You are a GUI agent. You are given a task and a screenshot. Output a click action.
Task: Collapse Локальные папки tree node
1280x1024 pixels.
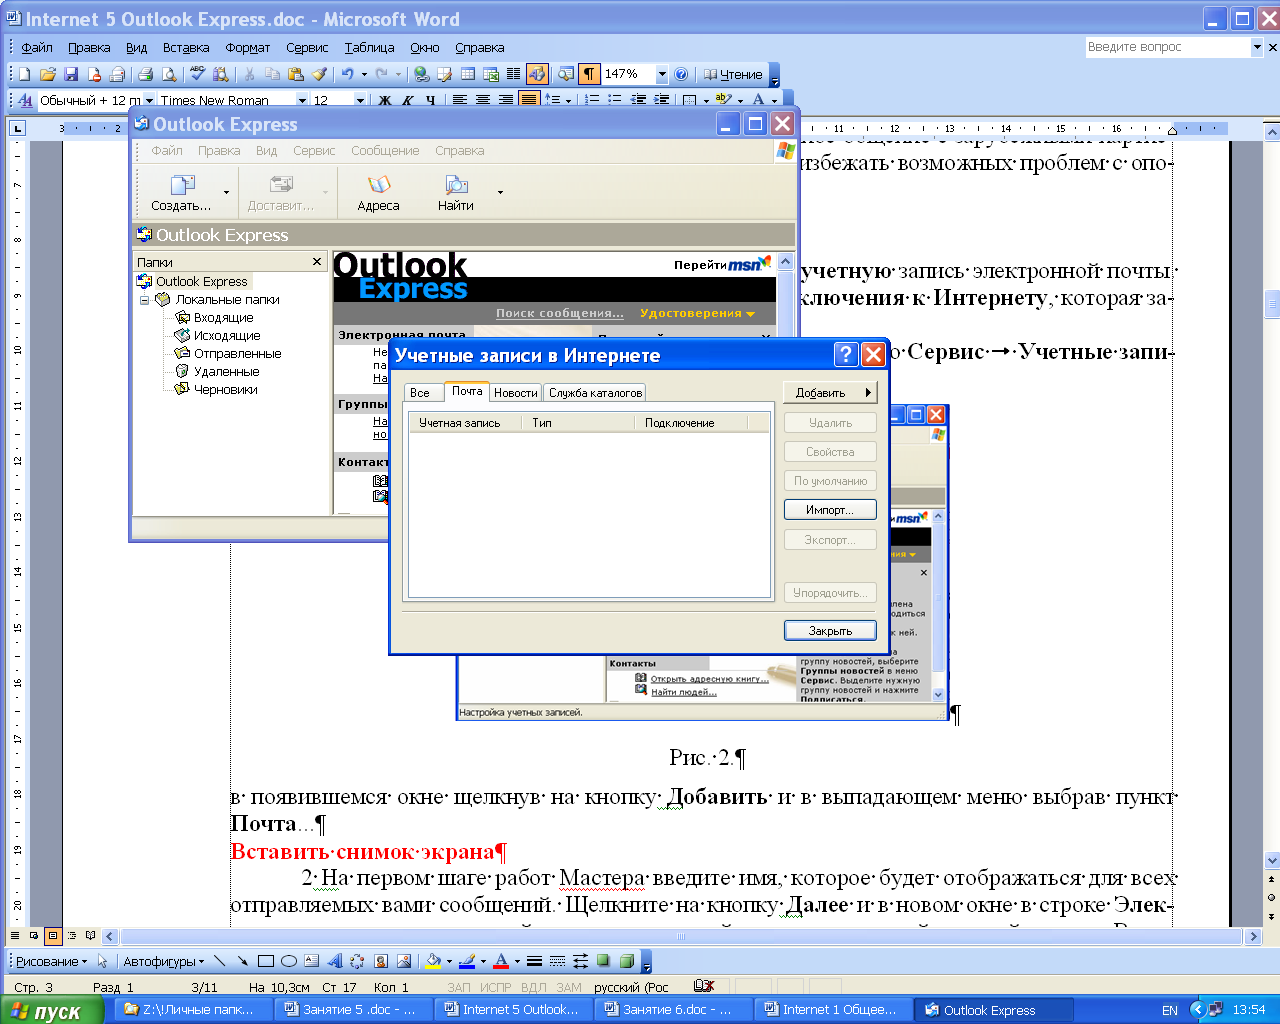click(144, 299)
